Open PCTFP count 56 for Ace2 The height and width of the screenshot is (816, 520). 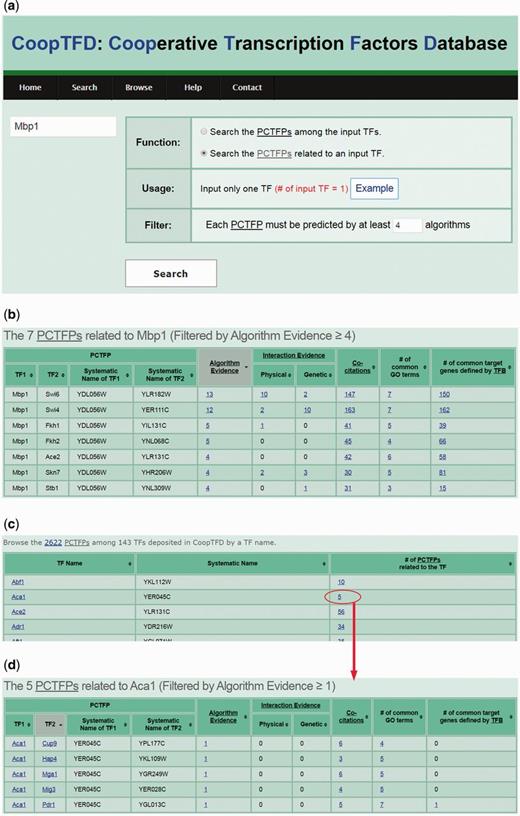tap(341, 612)
